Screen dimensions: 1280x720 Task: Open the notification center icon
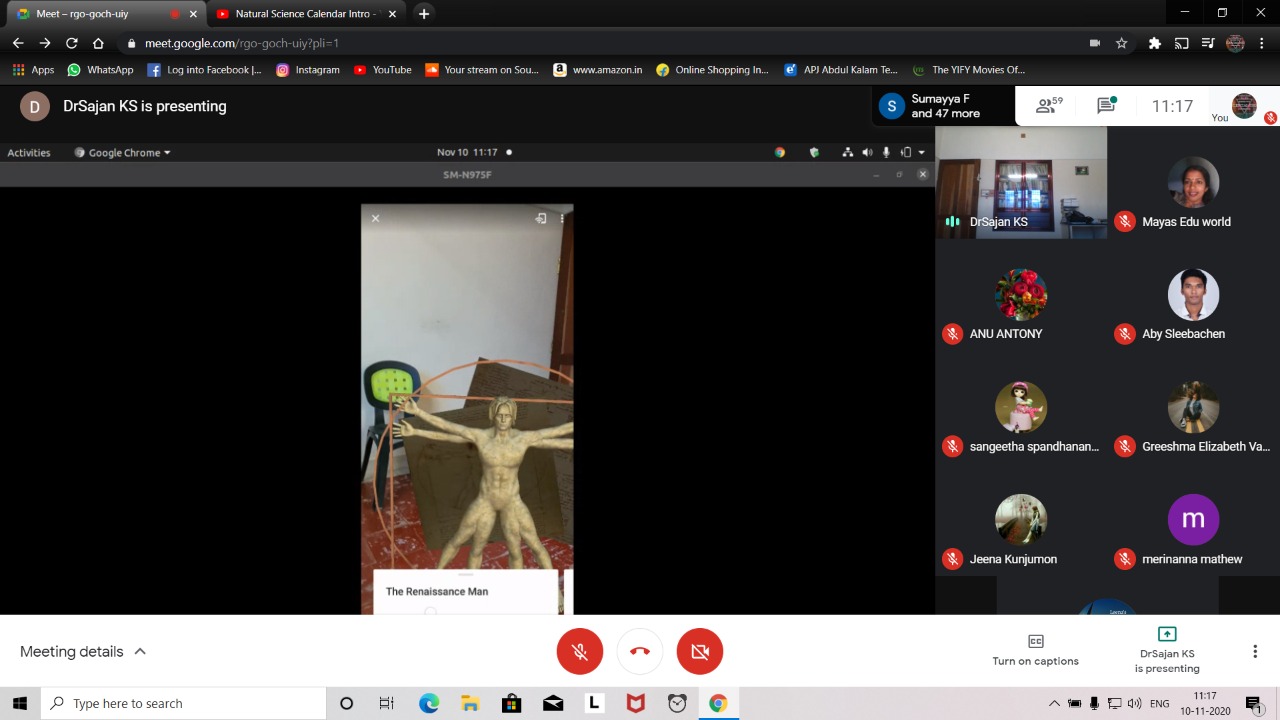1254,704
